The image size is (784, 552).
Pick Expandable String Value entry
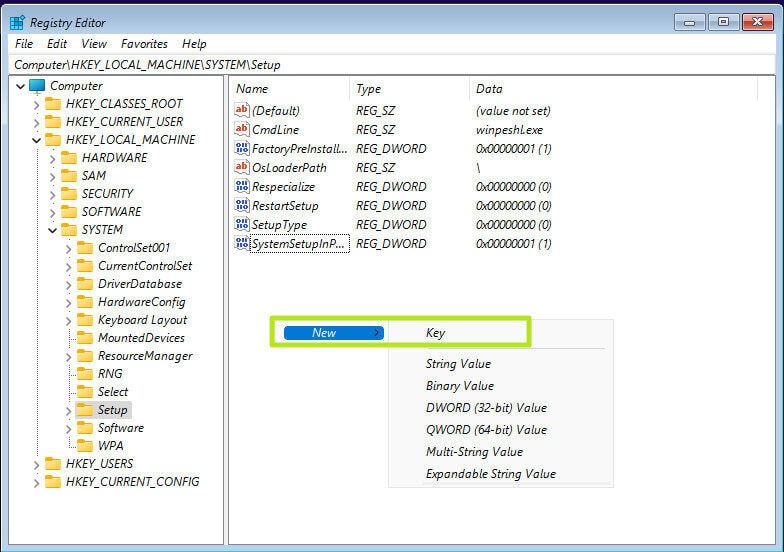(x=490, y=474)
